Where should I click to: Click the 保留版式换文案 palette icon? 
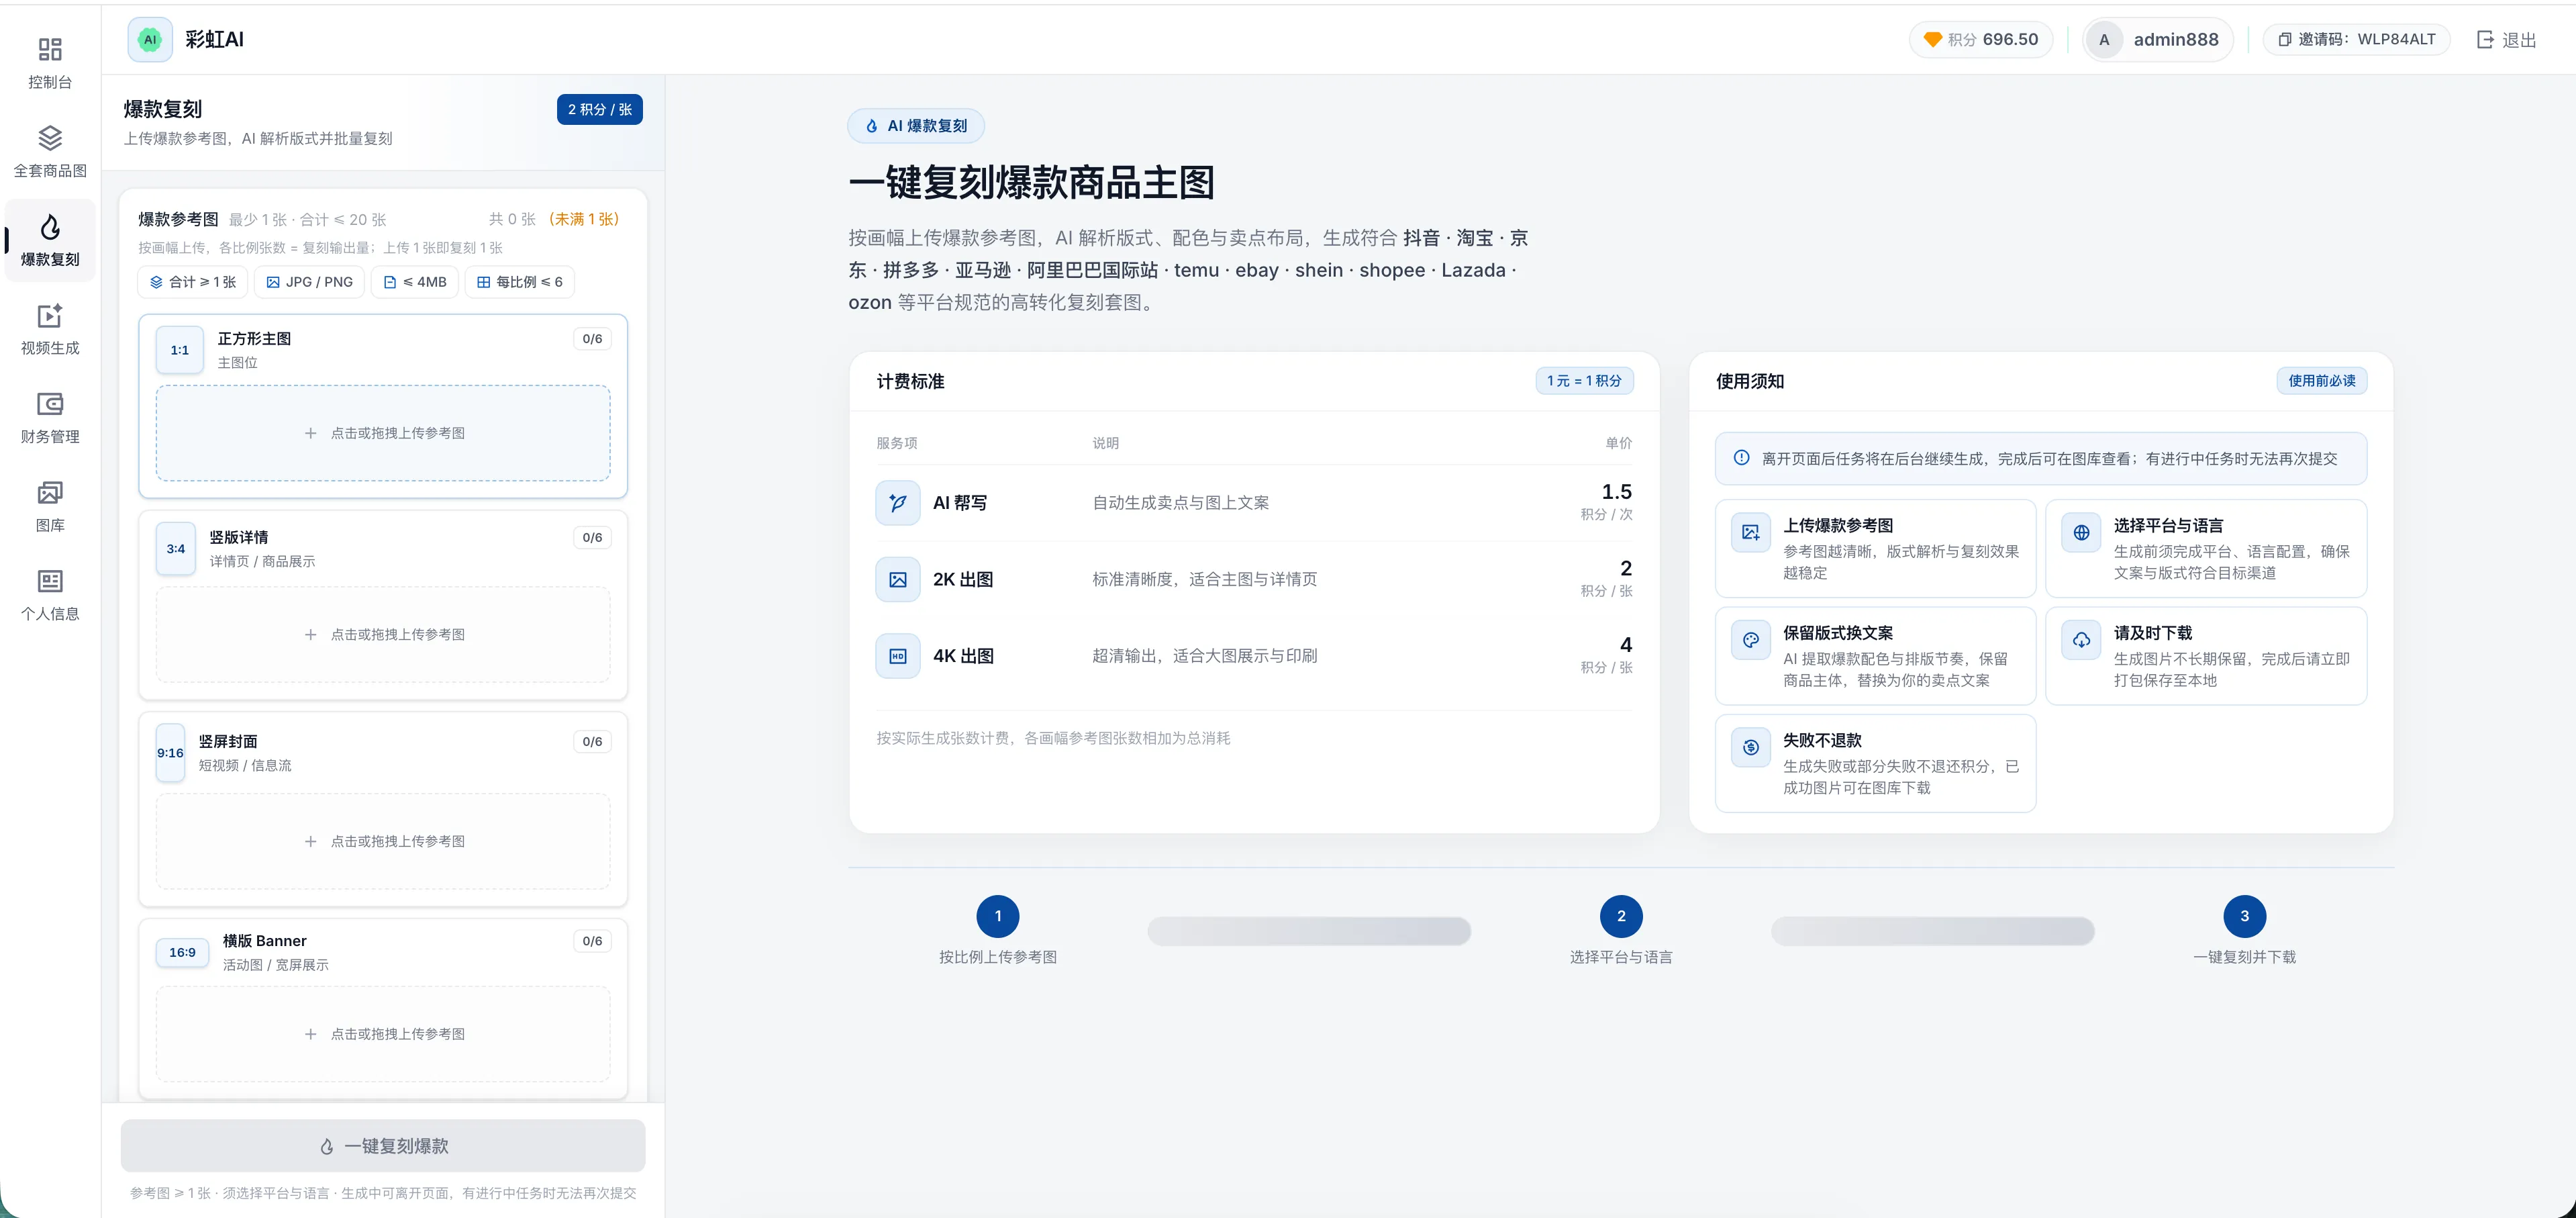tap(1750, 640)
